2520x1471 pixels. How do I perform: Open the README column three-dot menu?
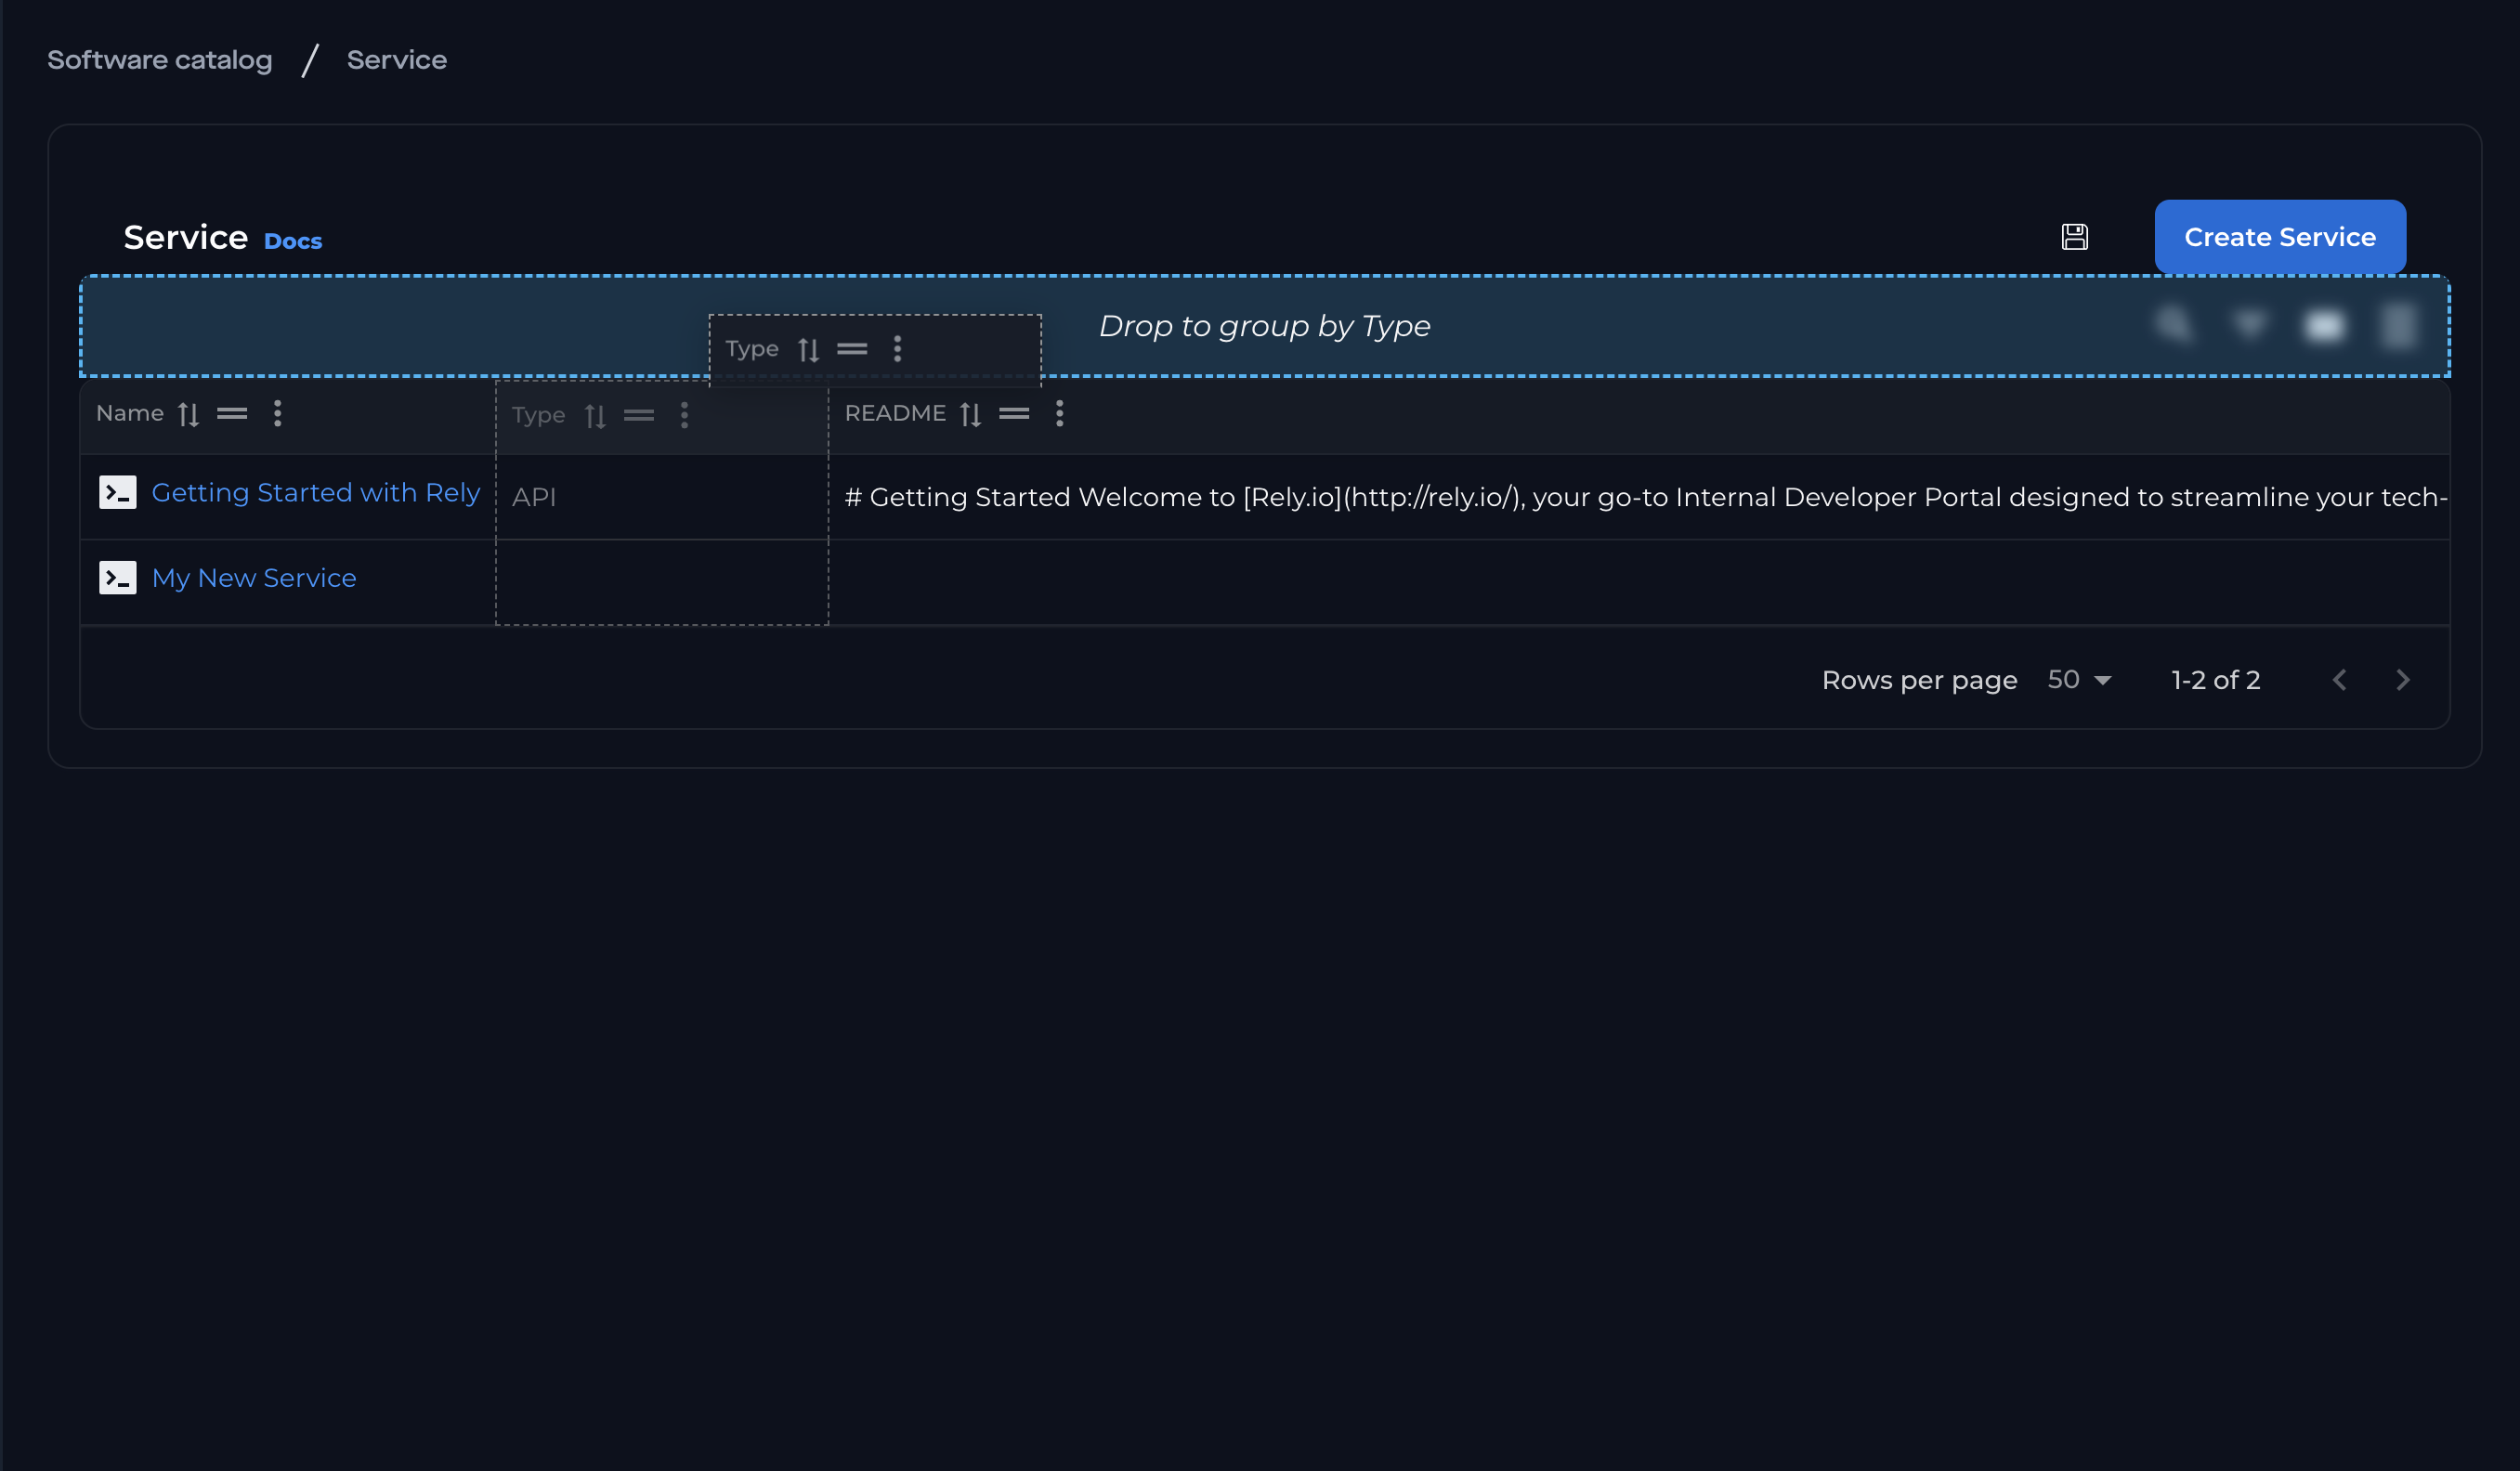point(1060,414)
